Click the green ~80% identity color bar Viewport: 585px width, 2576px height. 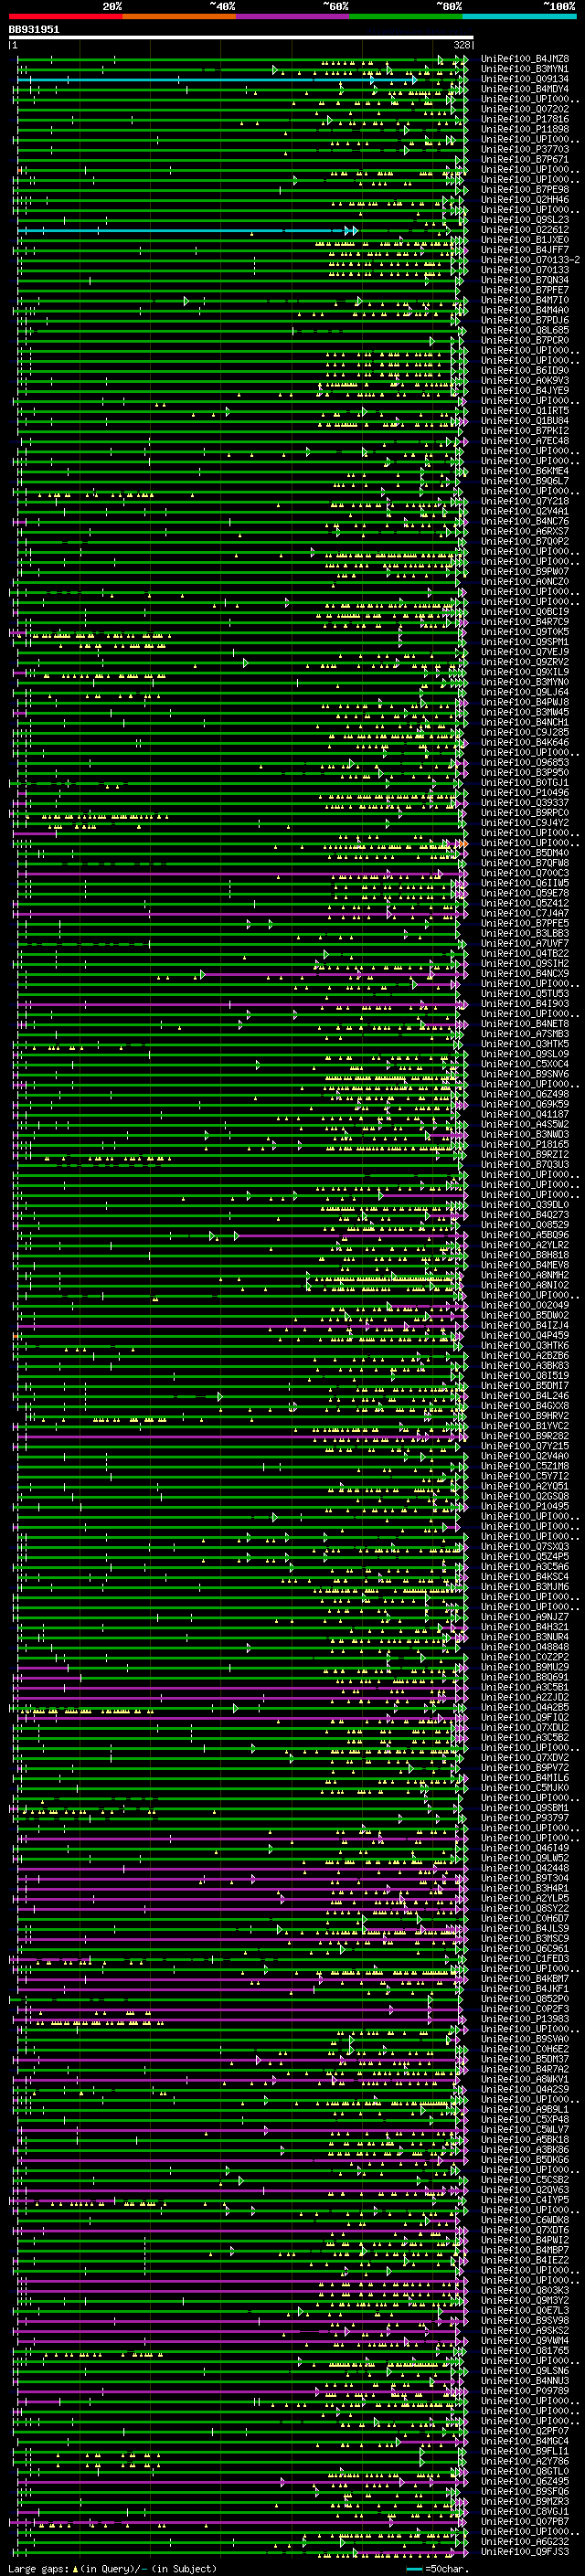[406, 16]
